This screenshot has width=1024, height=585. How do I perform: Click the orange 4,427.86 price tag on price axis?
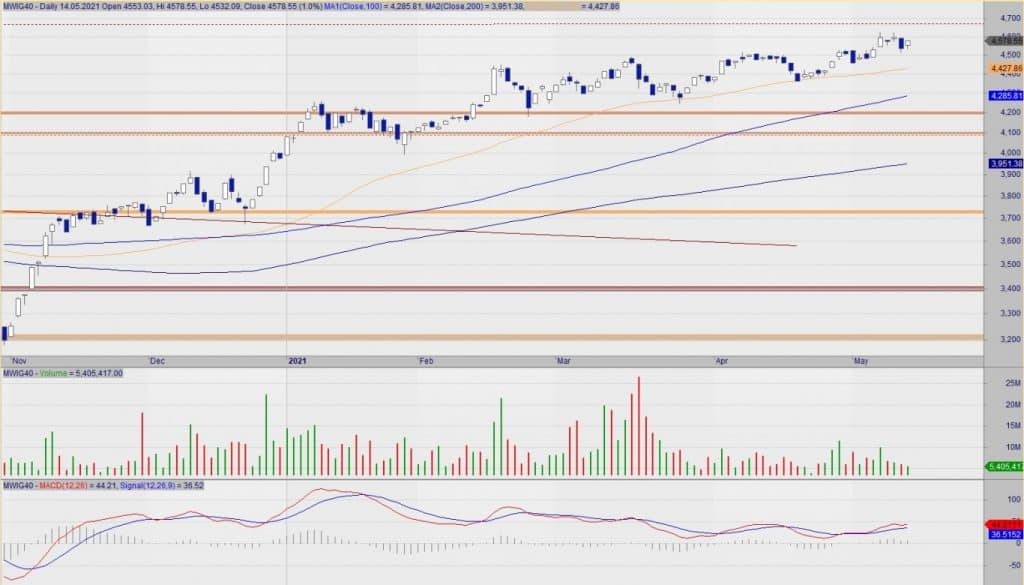click(1004, 68)
